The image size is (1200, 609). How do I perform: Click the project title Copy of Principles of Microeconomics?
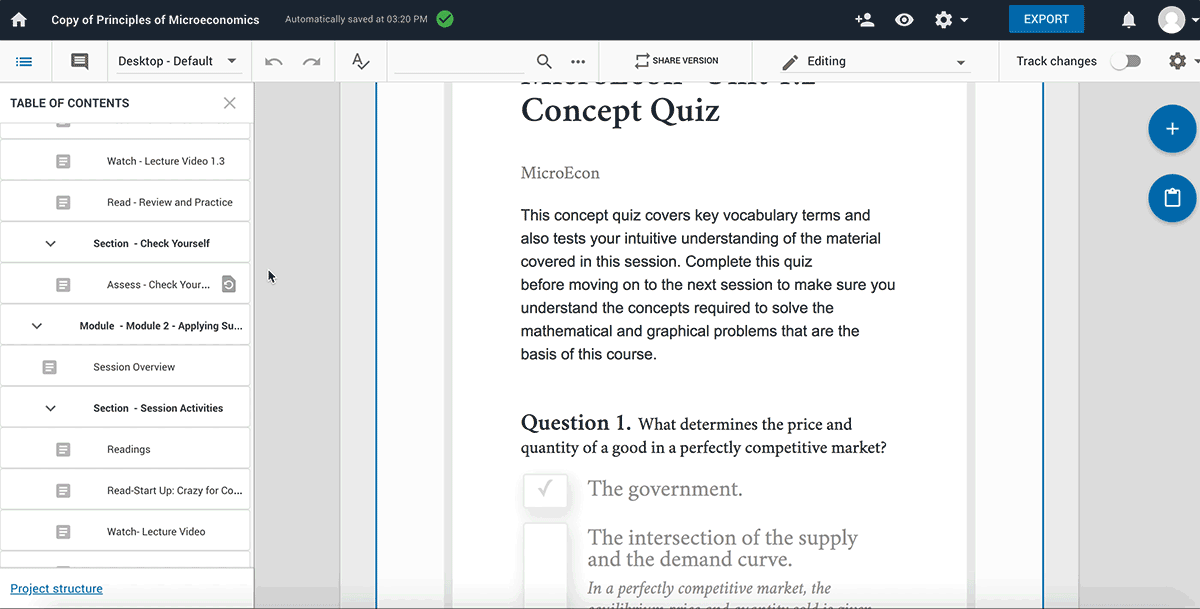pos(155,20)
